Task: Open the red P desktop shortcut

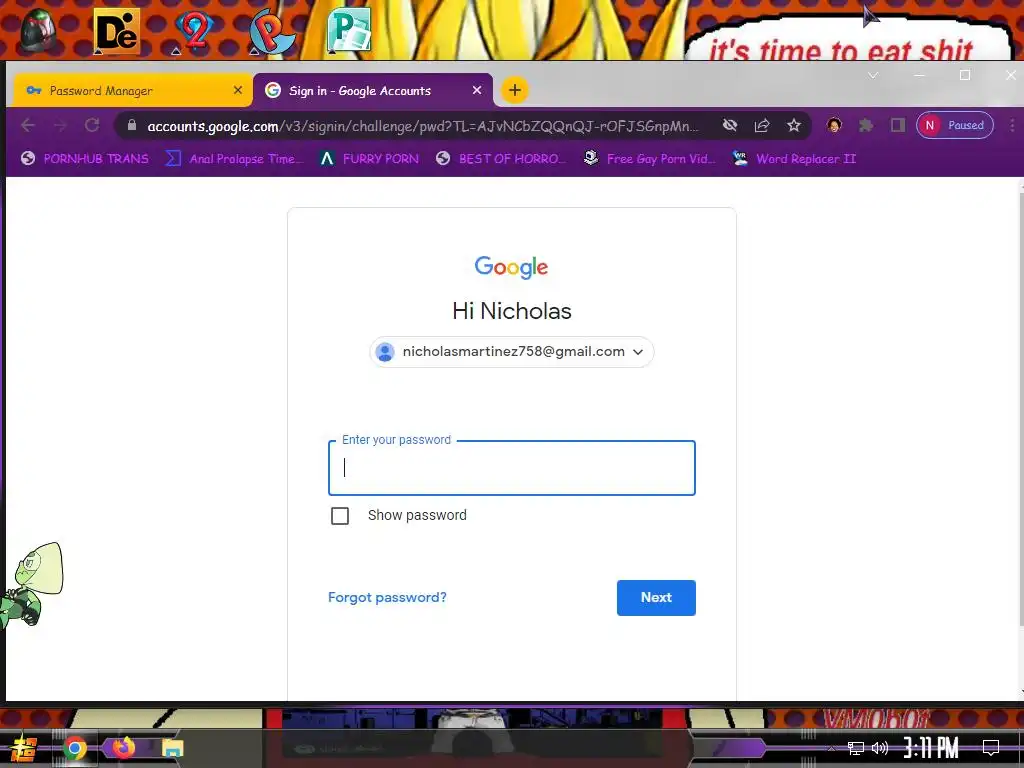Action: point(272,31)
